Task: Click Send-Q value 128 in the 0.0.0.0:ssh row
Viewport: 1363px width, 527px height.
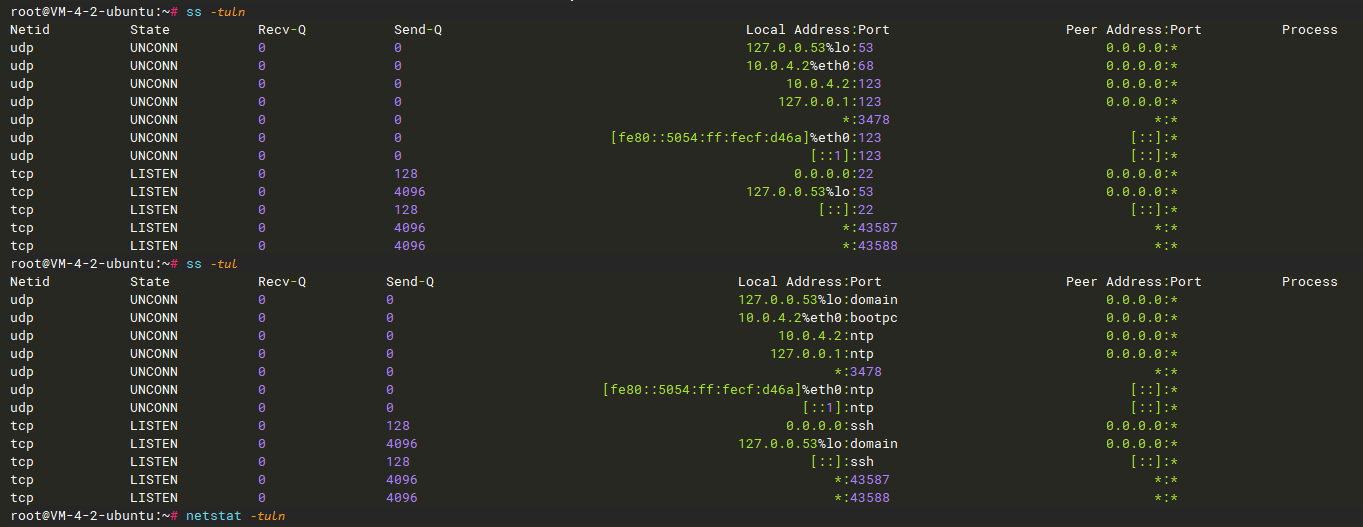Action: click(398, 426)
